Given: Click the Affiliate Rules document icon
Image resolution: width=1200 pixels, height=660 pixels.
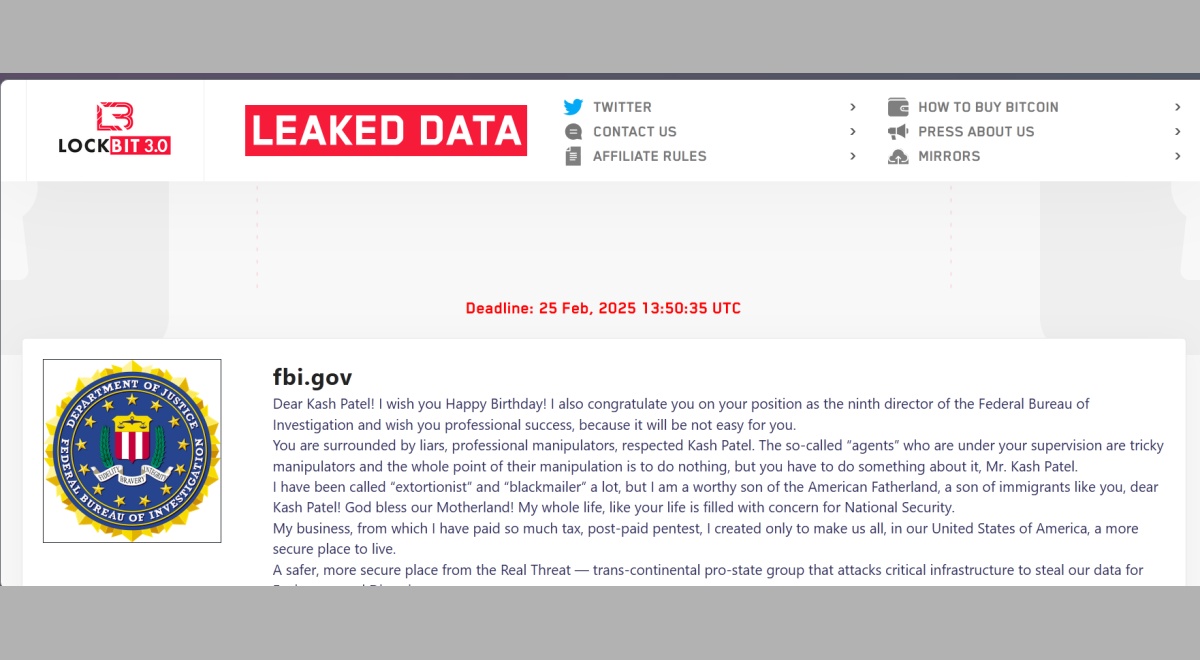Looking at the screenshot, I should 573,156.
